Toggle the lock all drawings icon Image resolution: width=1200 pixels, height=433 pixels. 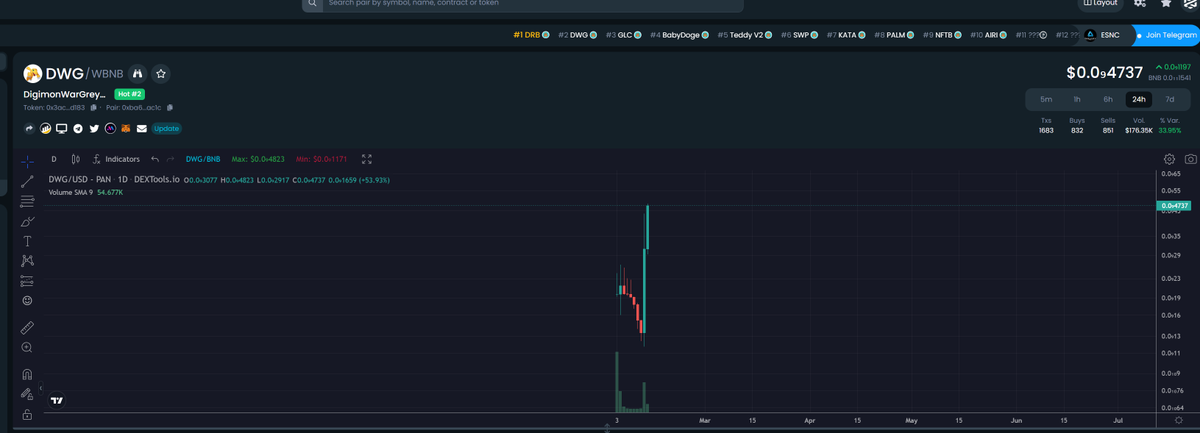pyautogui.click(x=27, y=414)
